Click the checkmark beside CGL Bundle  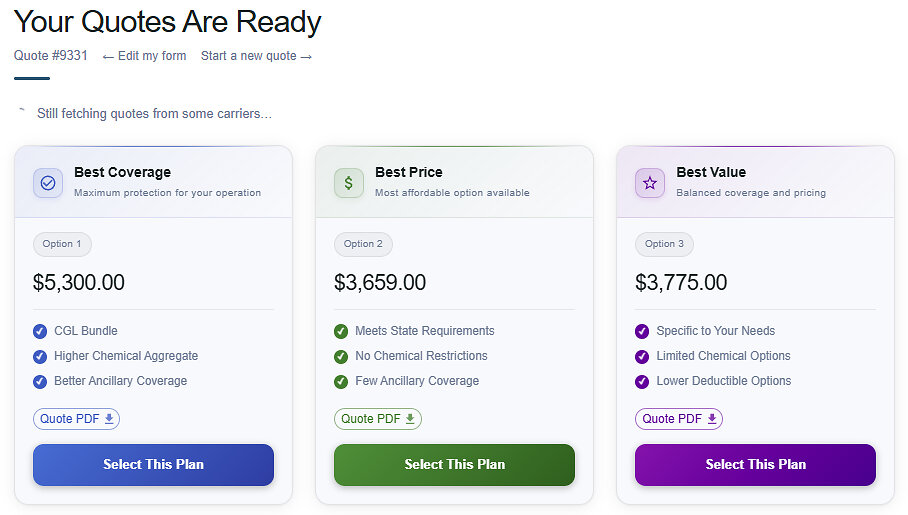coord(40,331)
